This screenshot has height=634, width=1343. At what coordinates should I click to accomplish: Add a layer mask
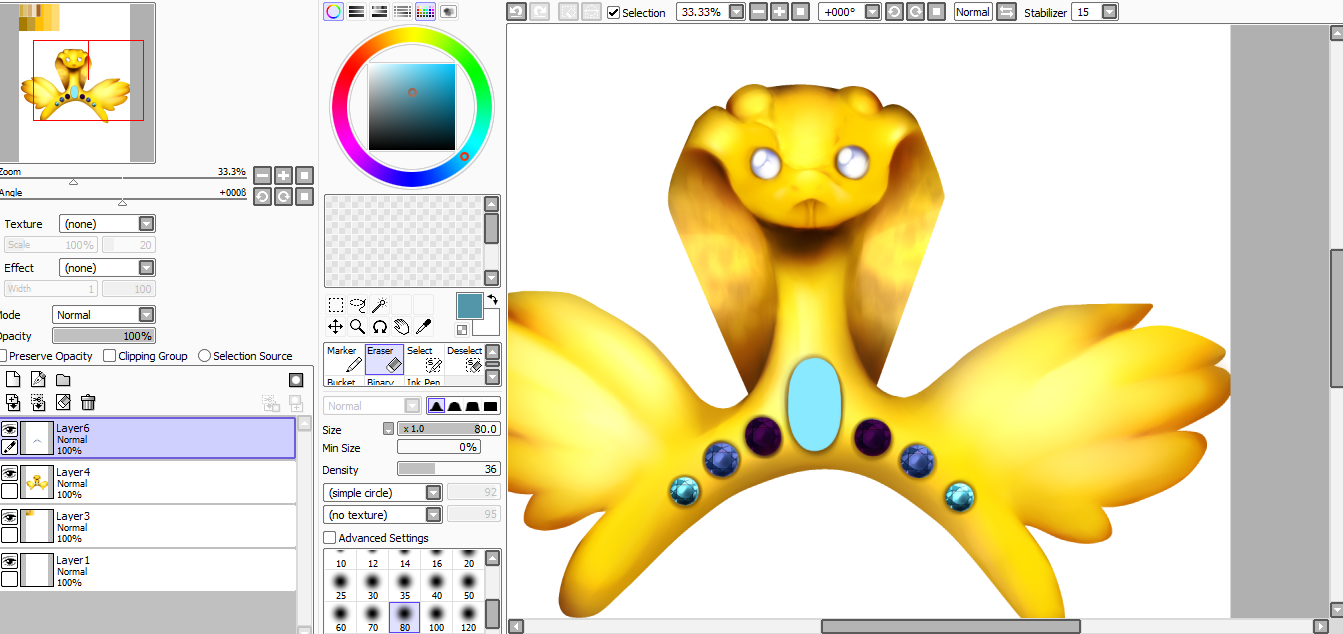pyautogui.click(x=296, y=380)
